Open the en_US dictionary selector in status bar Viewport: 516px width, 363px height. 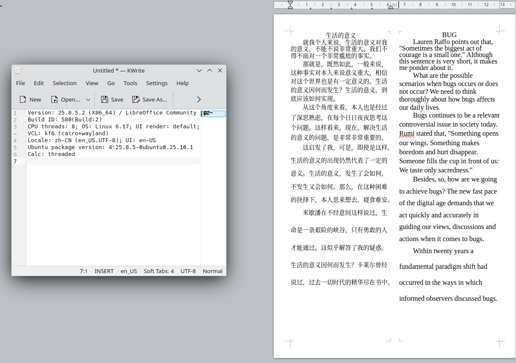(129, 271)
